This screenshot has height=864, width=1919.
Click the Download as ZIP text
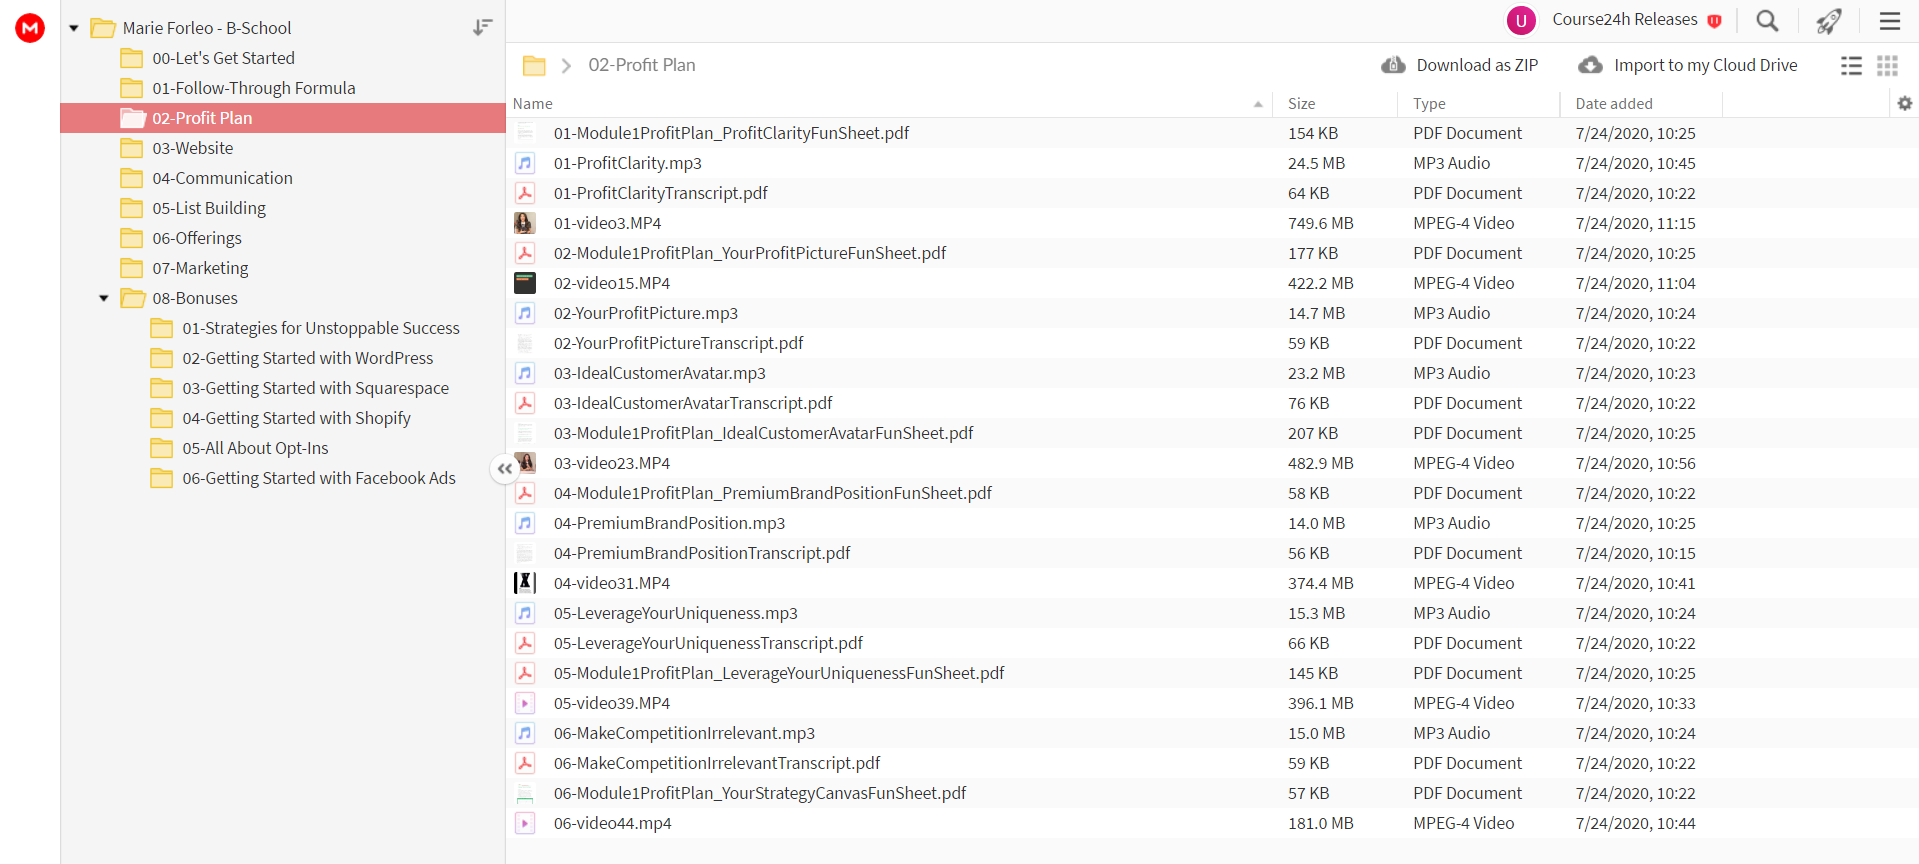1477,65
